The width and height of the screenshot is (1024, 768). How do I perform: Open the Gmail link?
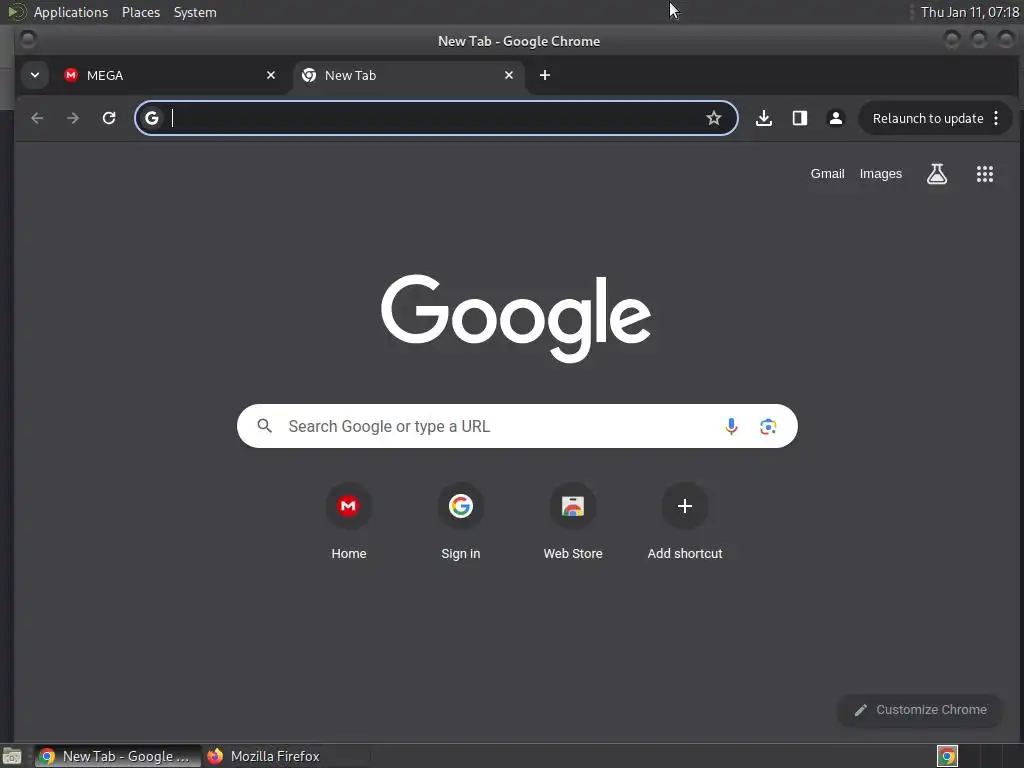click(x=827, y=174)
